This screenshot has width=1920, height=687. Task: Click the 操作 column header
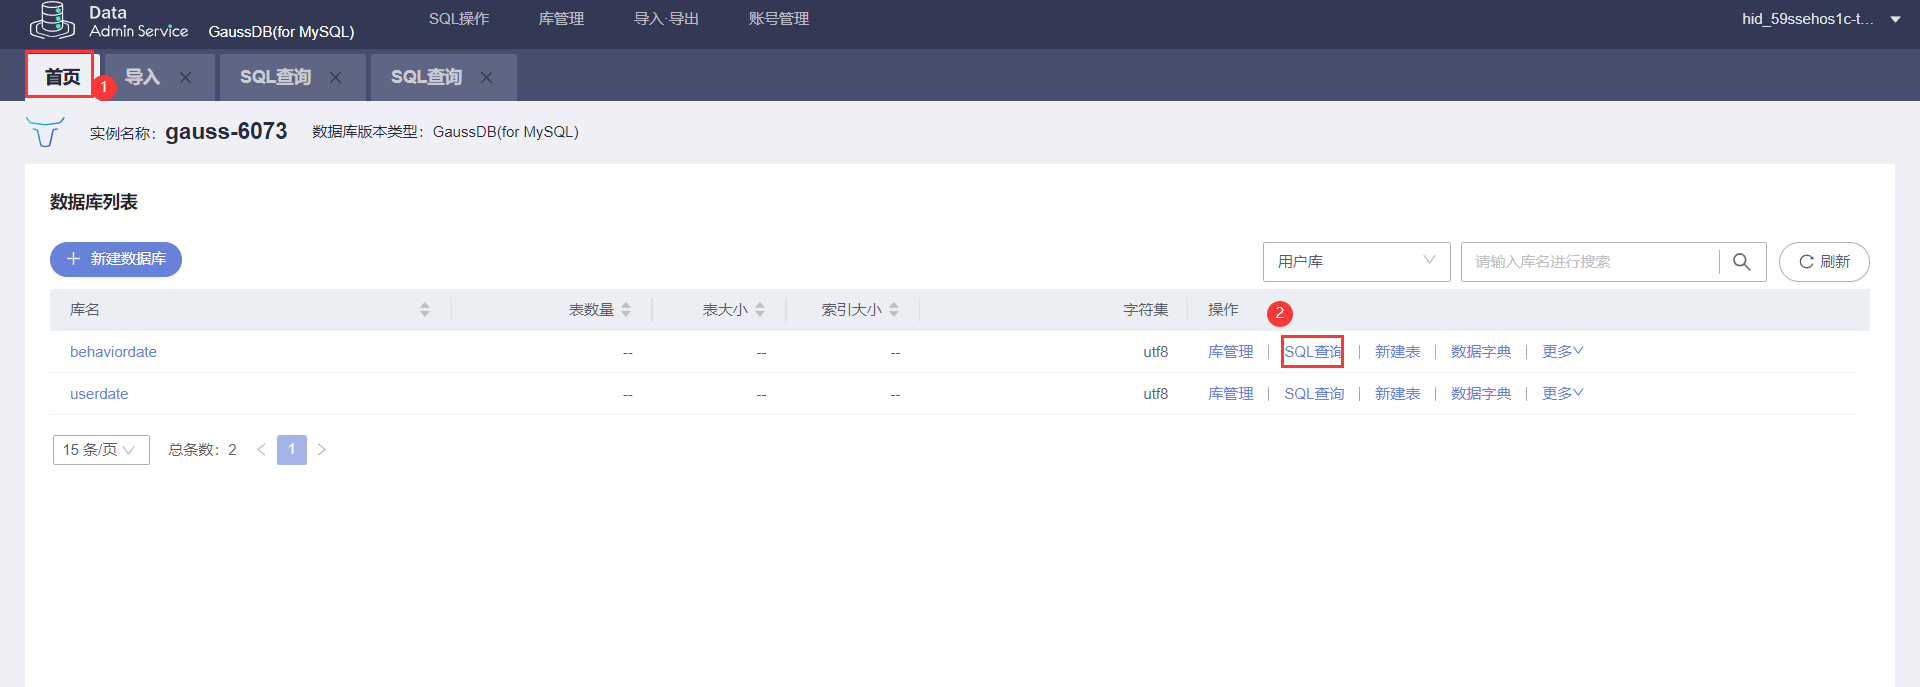click(1222, 310)
